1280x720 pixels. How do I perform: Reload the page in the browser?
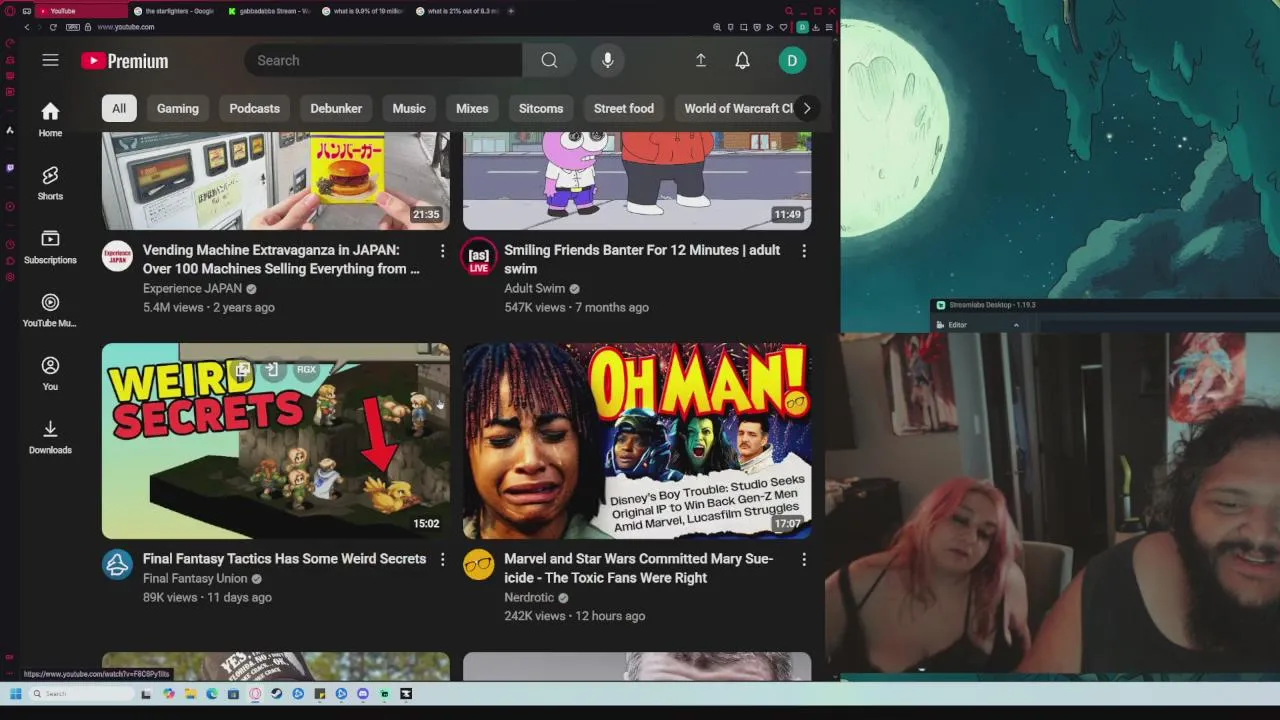(53, 27)
